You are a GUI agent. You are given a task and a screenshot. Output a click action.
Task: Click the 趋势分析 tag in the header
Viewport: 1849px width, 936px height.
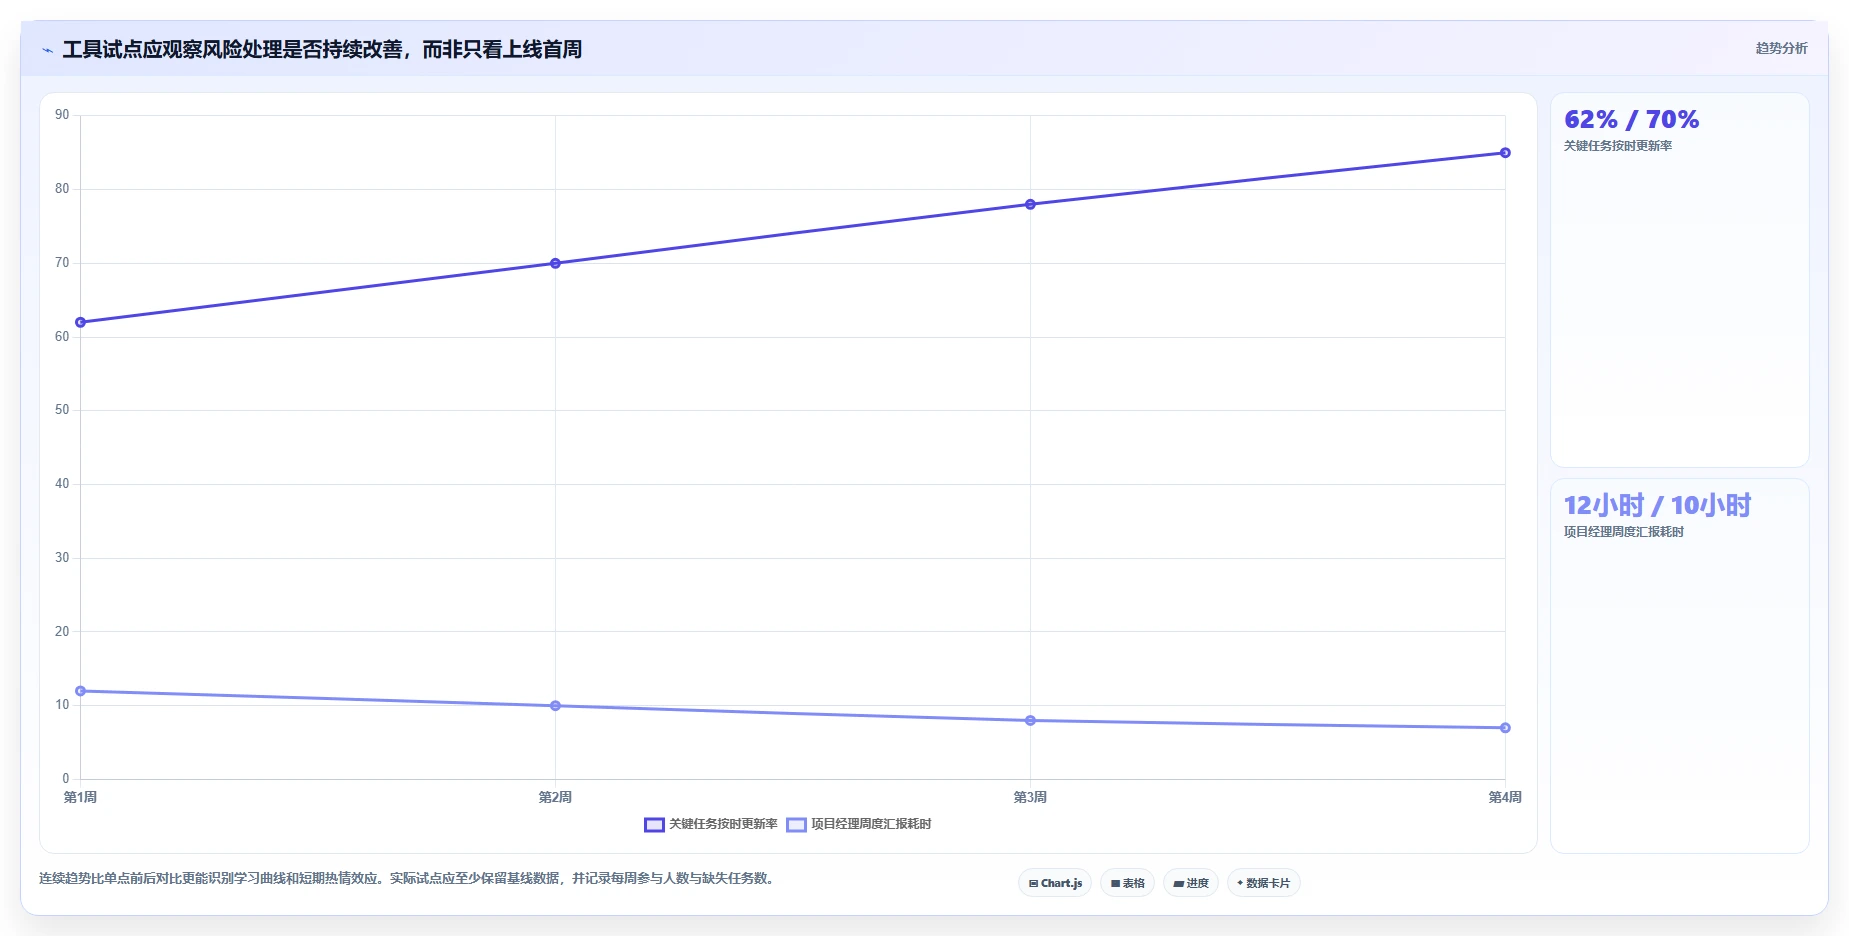click(x=1781, y=48)
